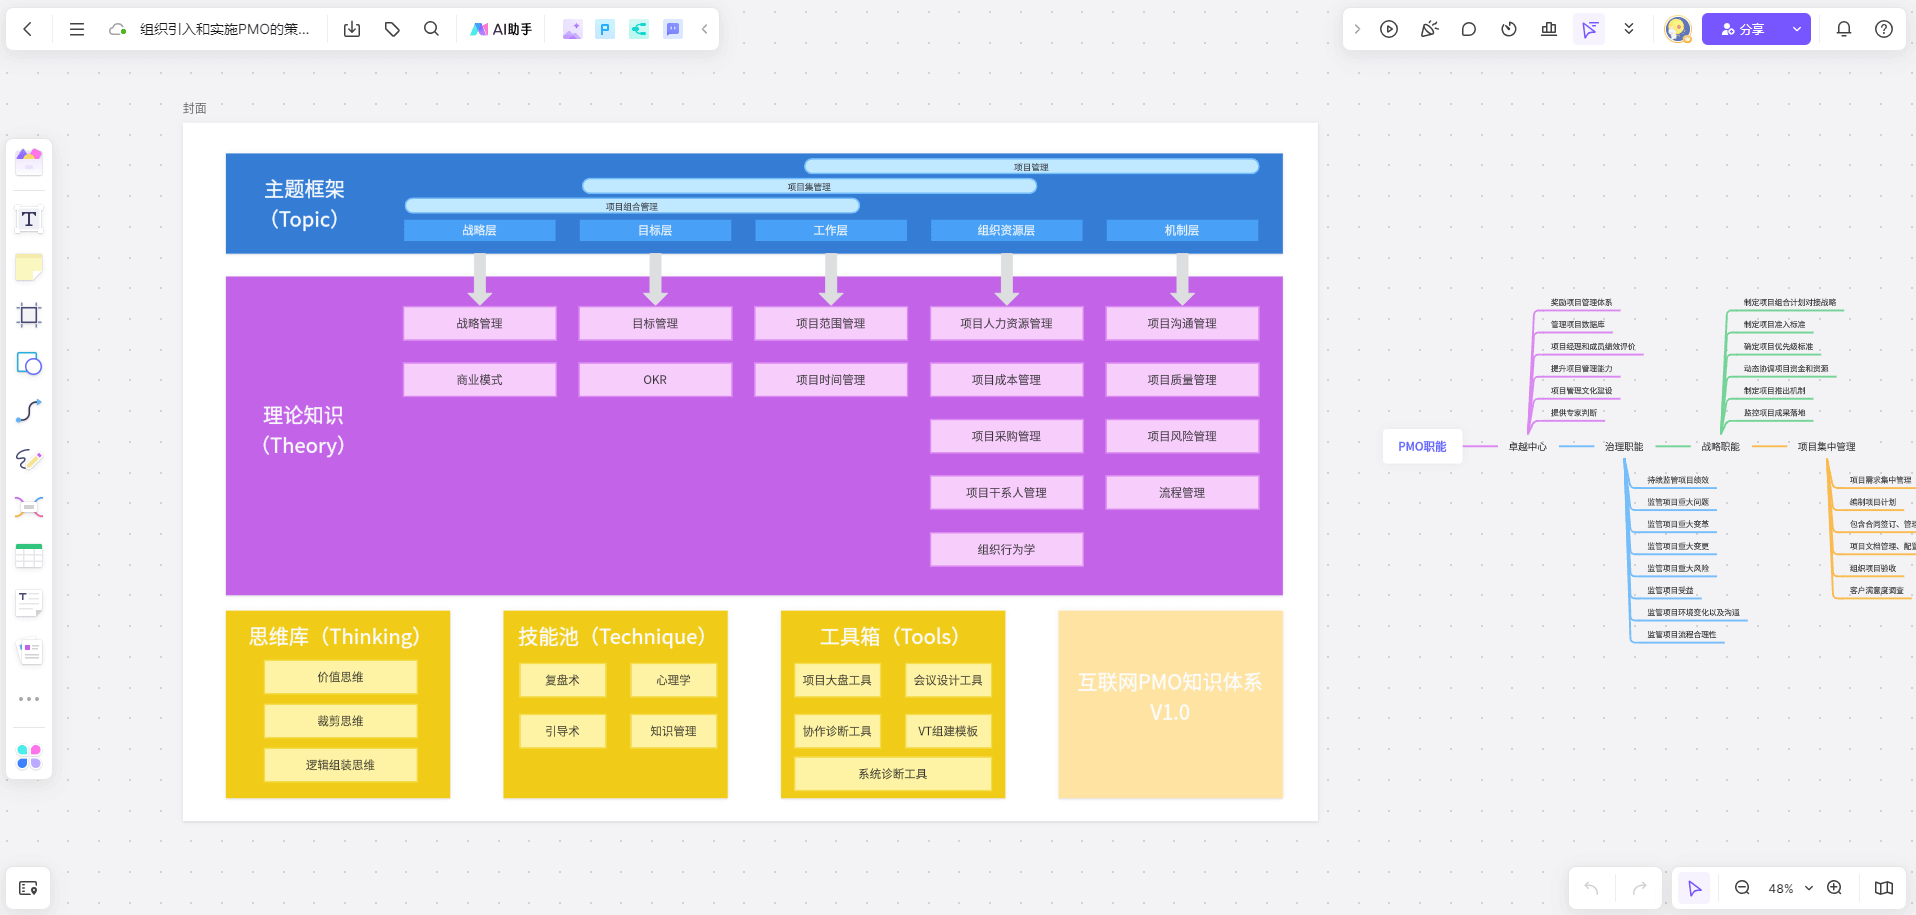Viewport: 1916px width, 915px height.
Task: Open the hamburger main menu
Action: pos(77,29)
